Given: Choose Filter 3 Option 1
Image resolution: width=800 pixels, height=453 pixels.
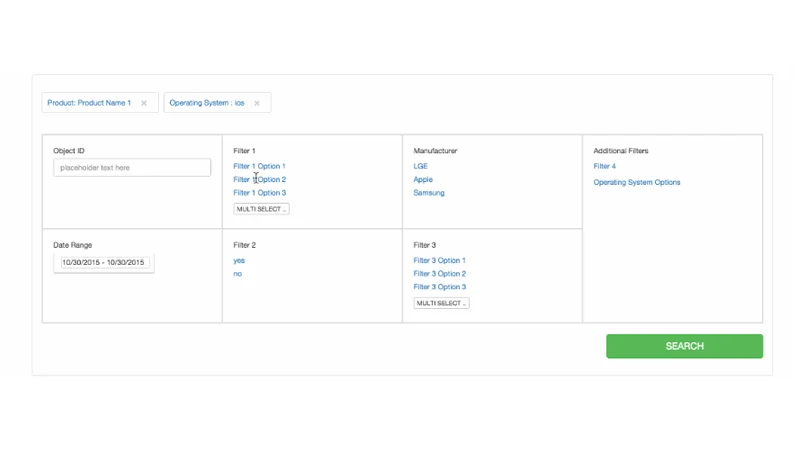Looking at the screenshot, I should (439, 261).
